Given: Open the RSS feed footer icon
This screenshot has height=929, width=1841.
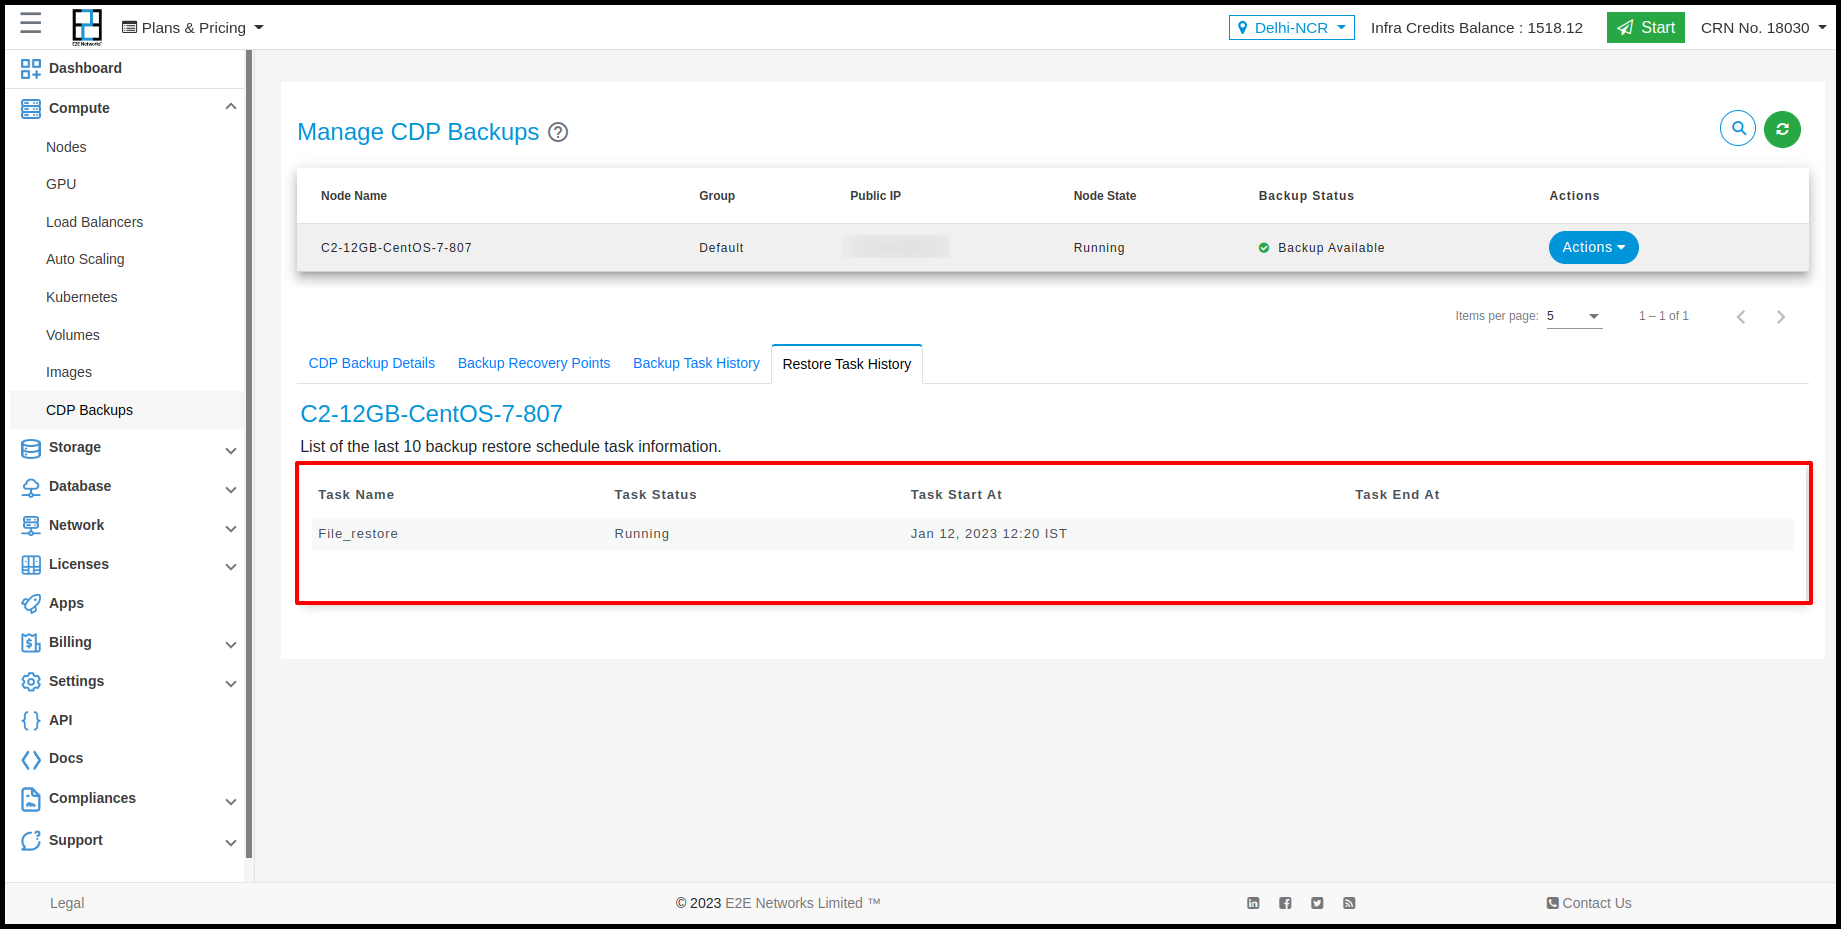Looking at the screenshot, I should click(1349, 903).
